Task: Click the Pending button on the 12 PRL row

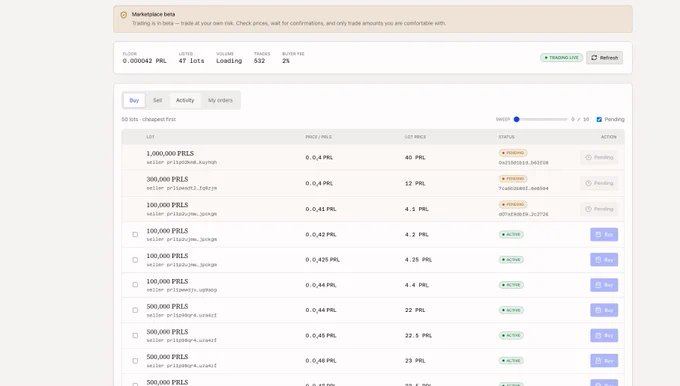Action: pyautogui.click(x=599, y=183)
